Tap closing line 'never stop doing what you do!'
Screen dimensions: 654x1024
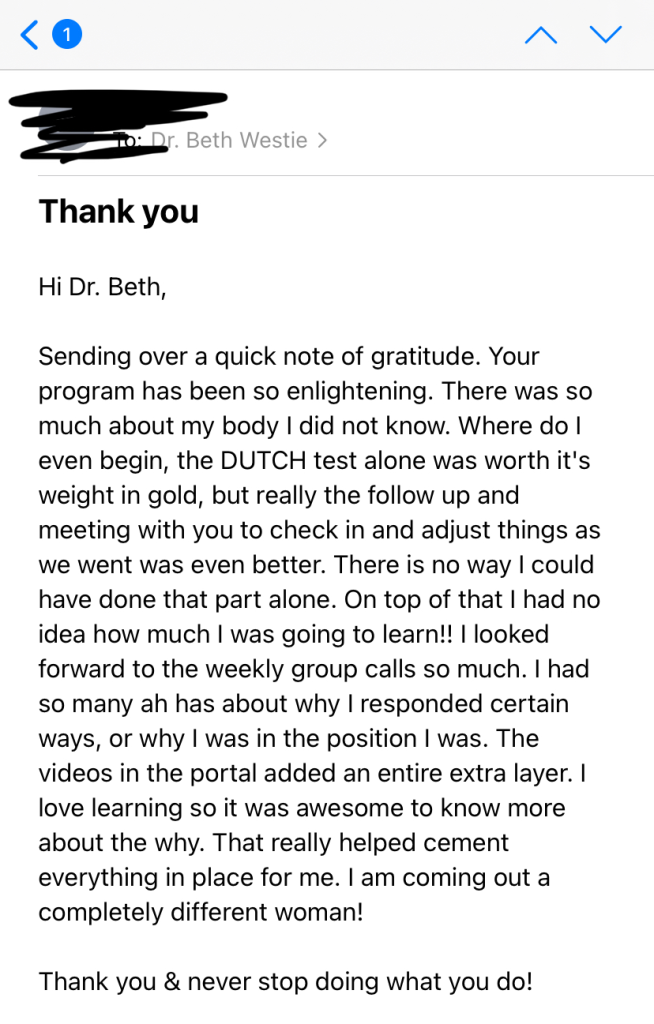coord(360,982)
